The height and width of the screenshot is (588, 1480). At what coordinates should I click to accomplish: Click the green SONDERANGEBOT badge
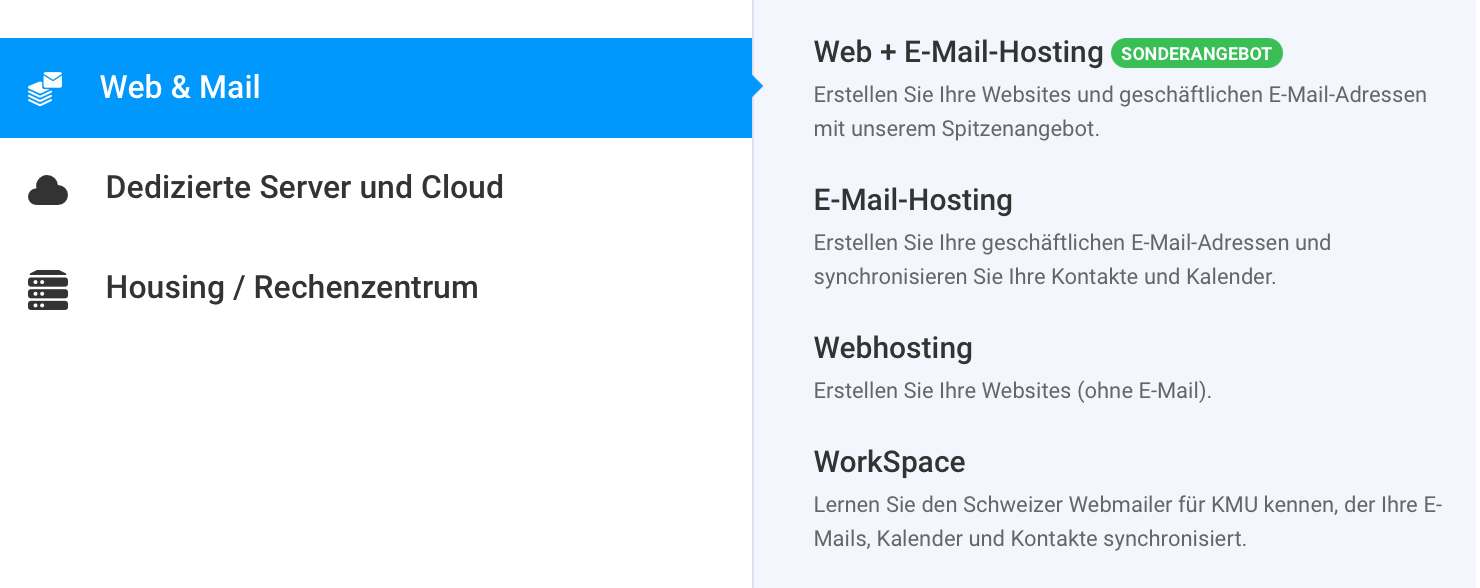pyautogui.click(x=1196, y=53)
